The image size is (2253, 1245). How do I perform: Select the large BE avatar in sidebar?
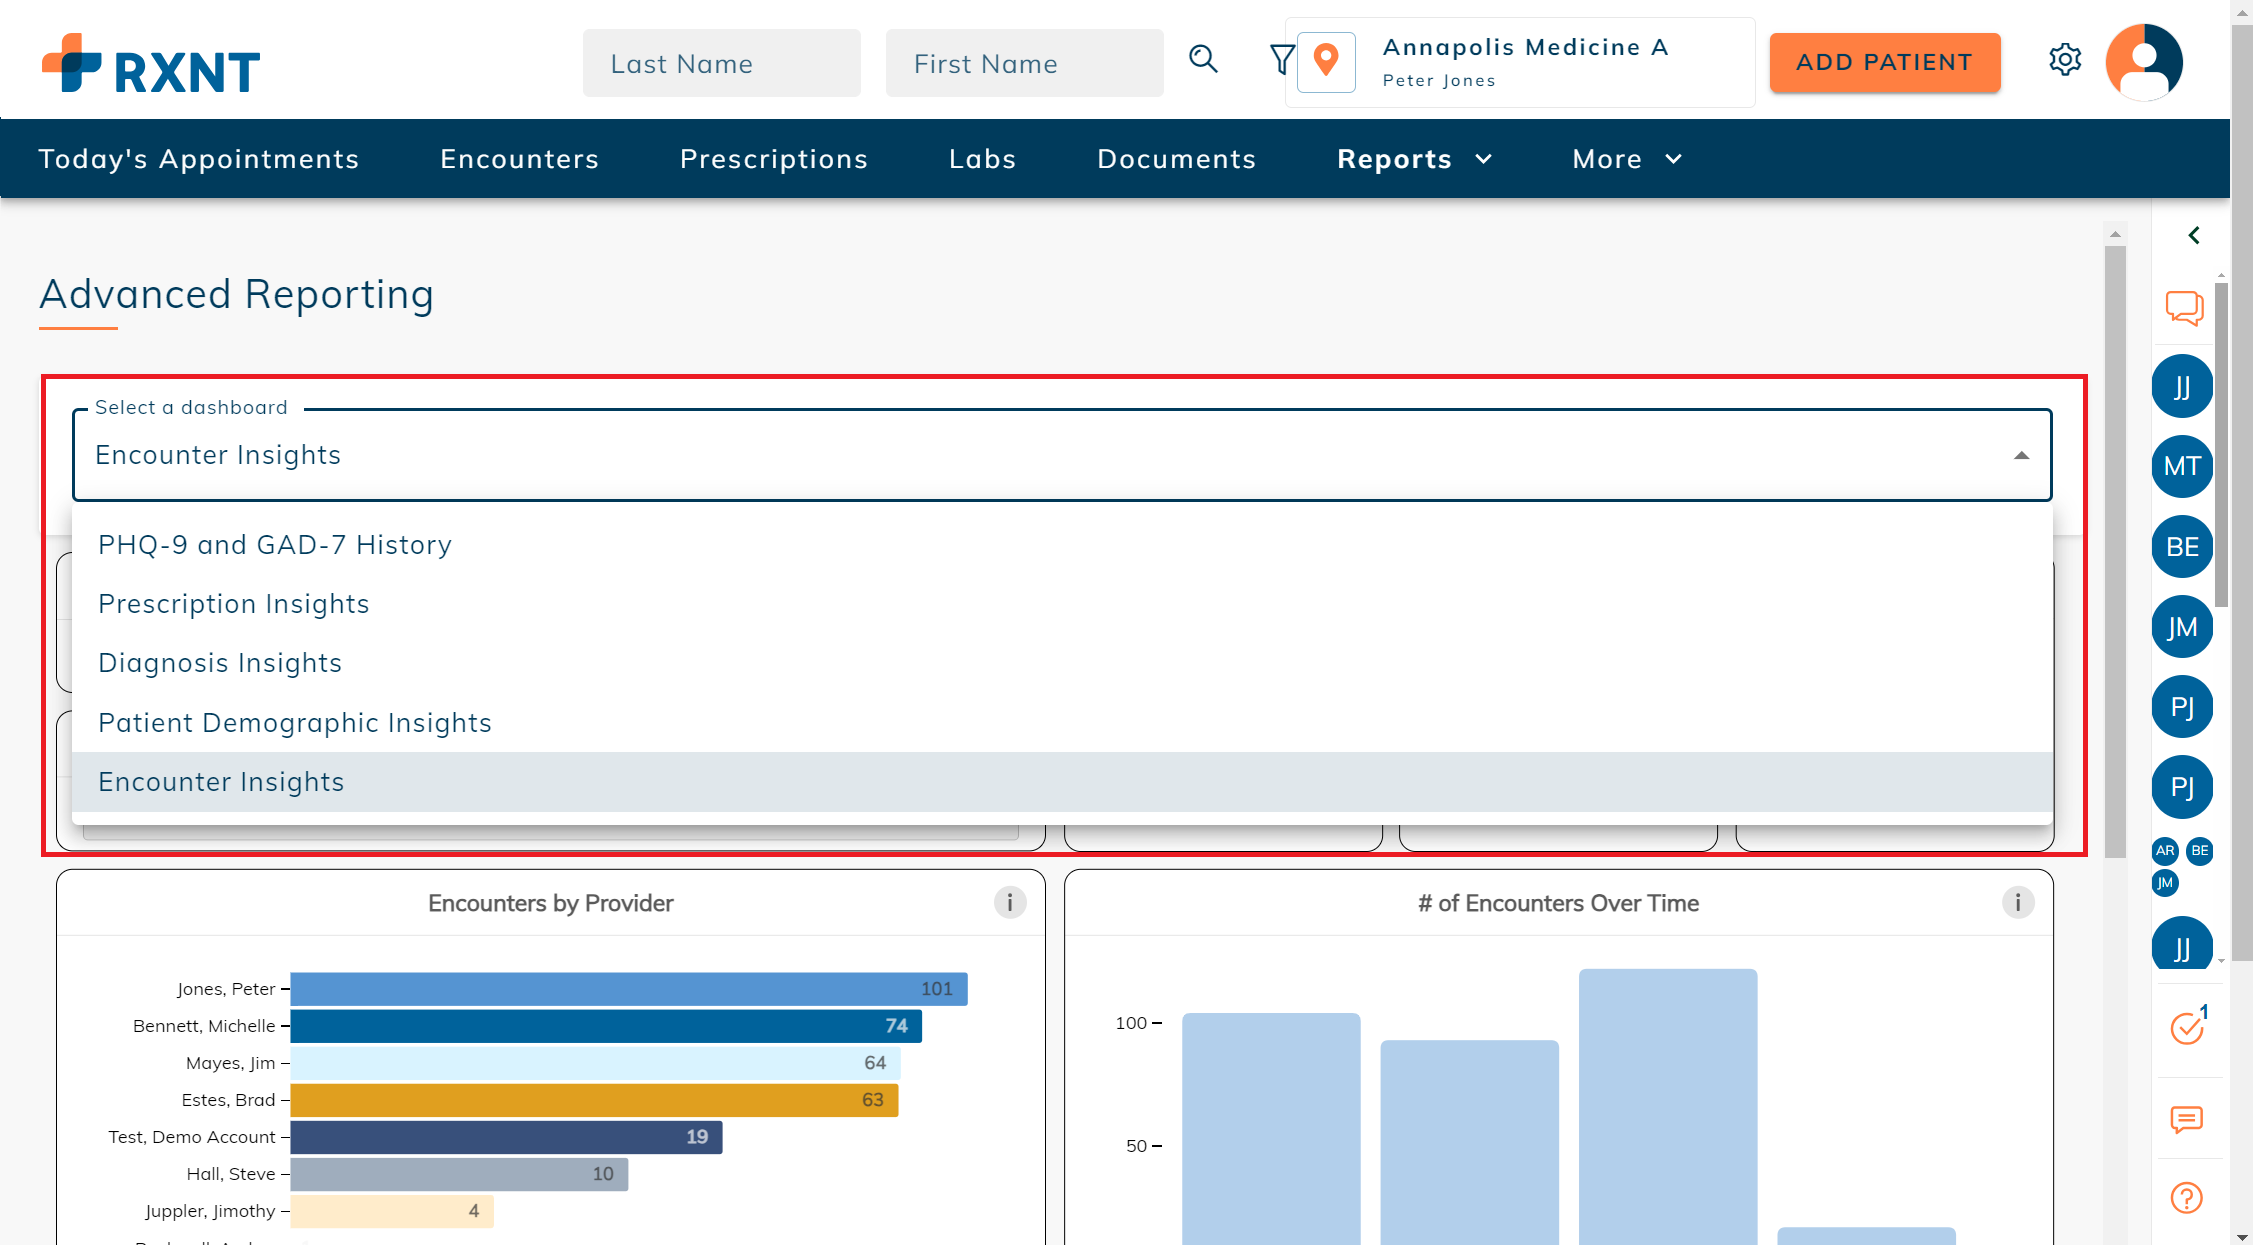[2182, 547]
